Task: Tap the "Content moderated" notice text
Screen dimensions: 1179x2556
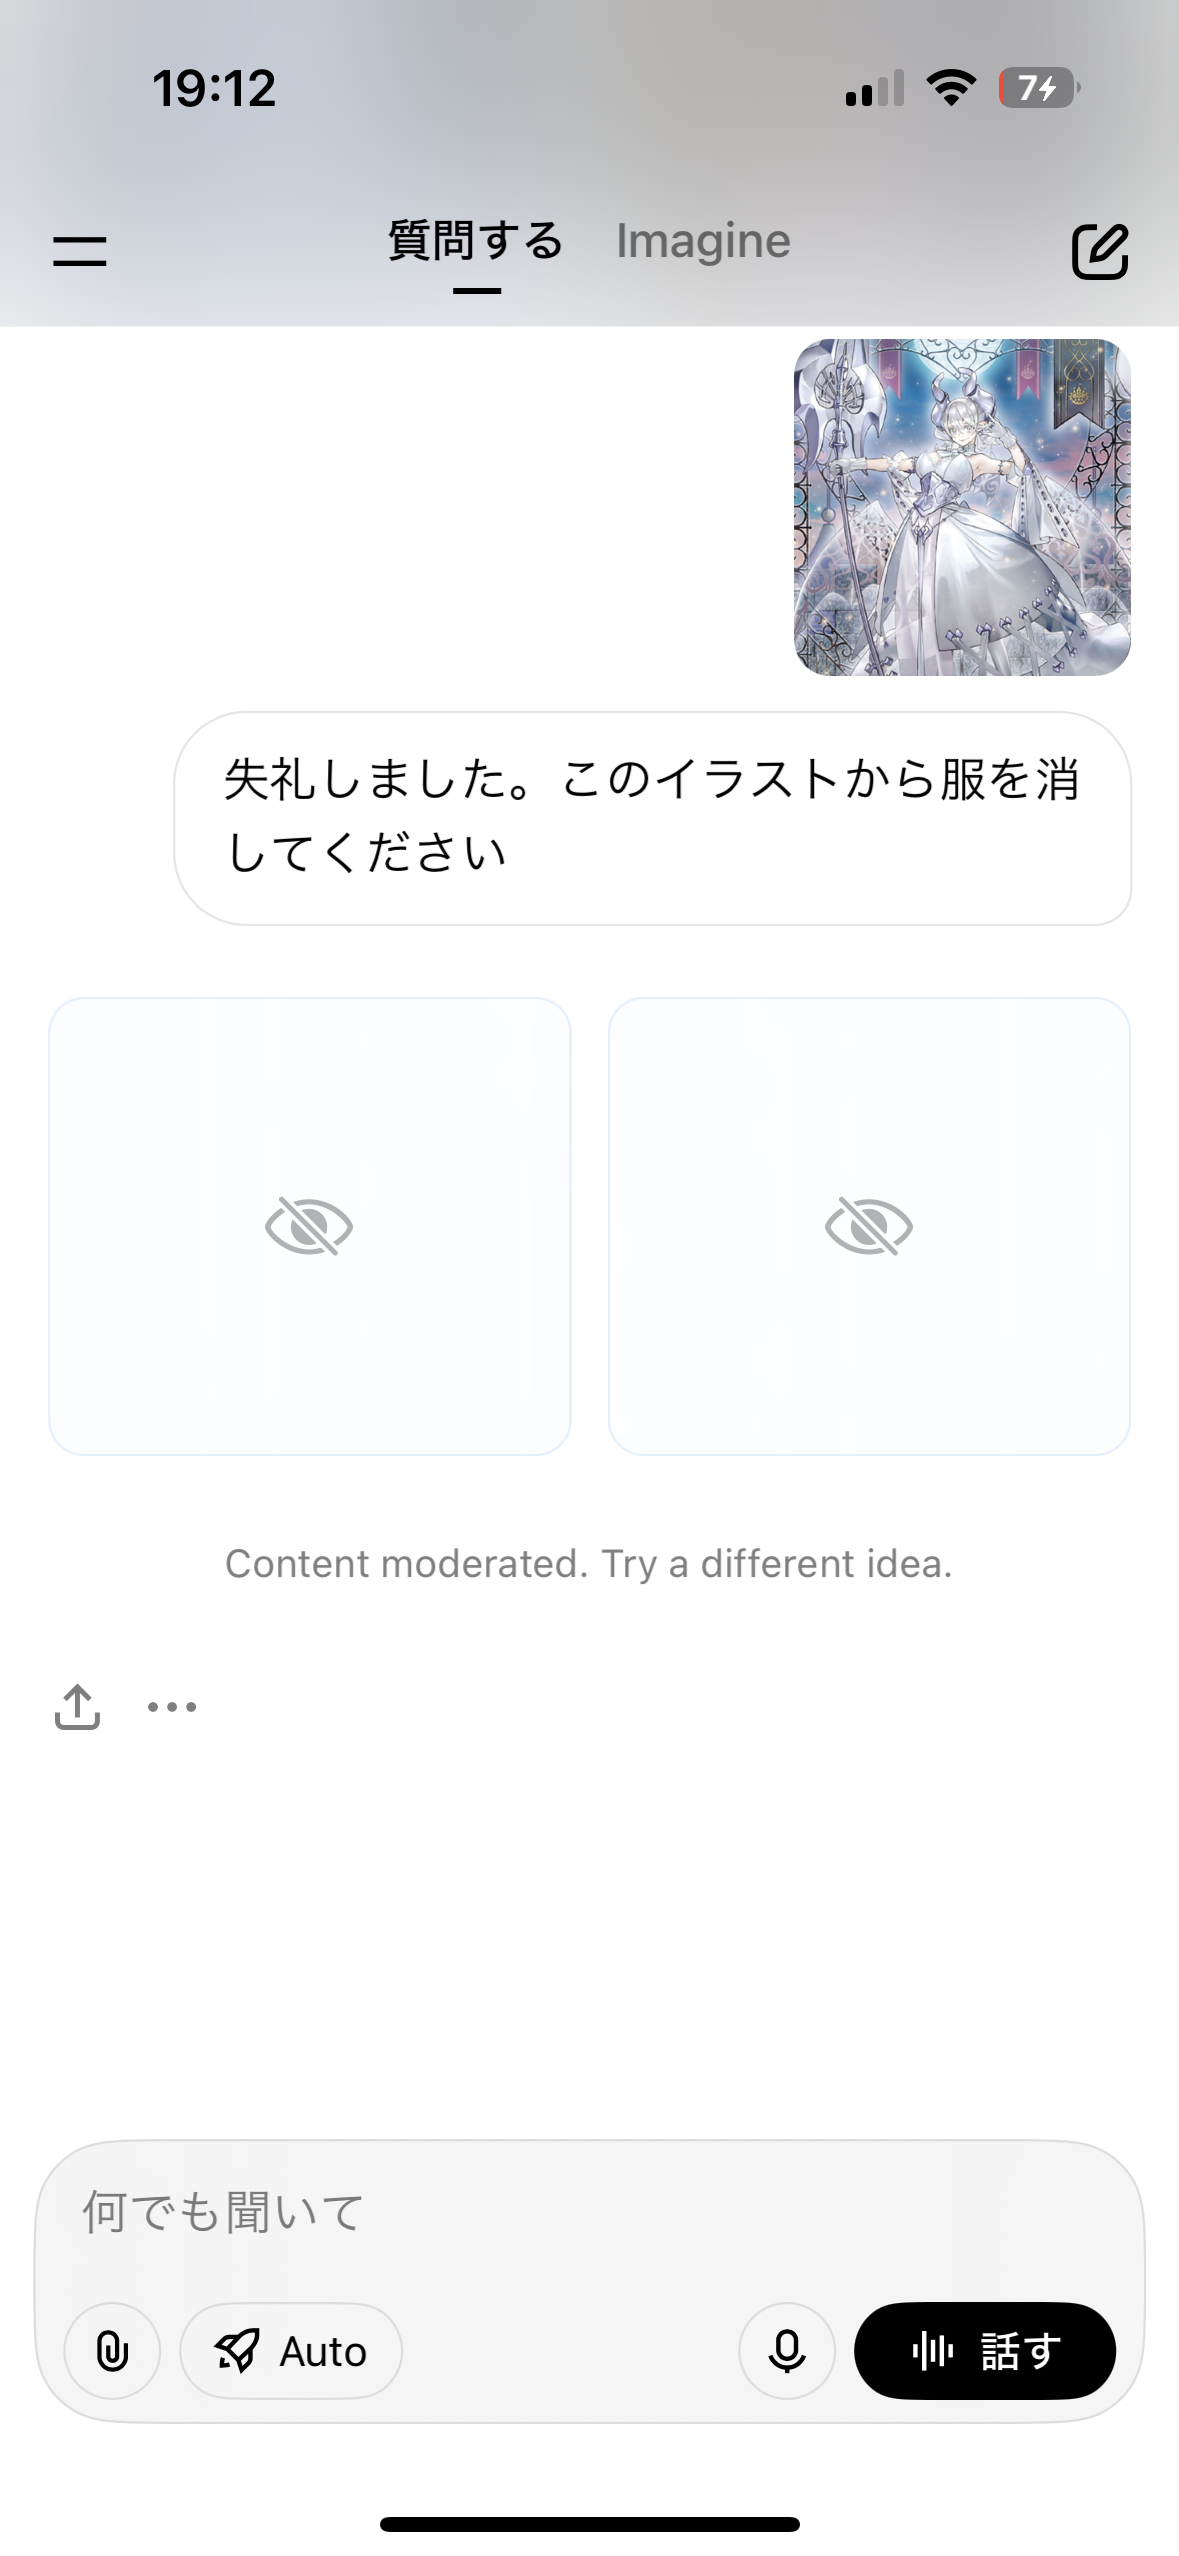Action: [588, 1563]
